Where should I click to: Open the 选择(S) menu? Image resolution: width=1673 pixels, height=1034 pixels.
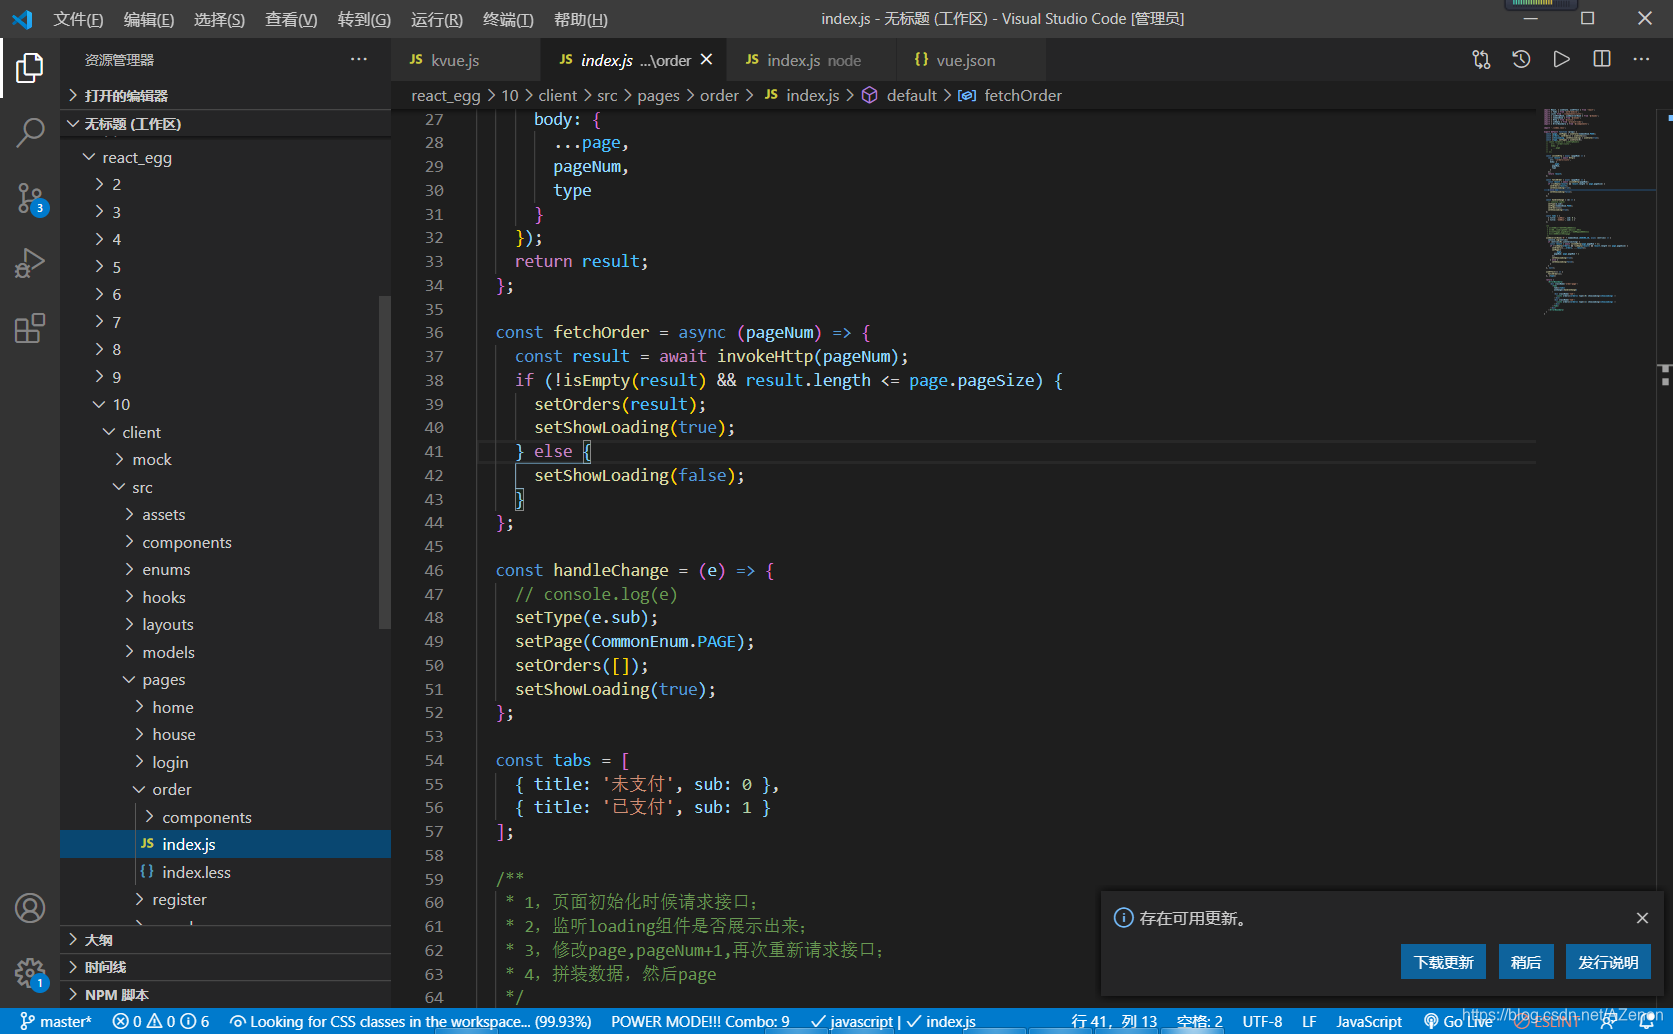(x=219, y=19)
